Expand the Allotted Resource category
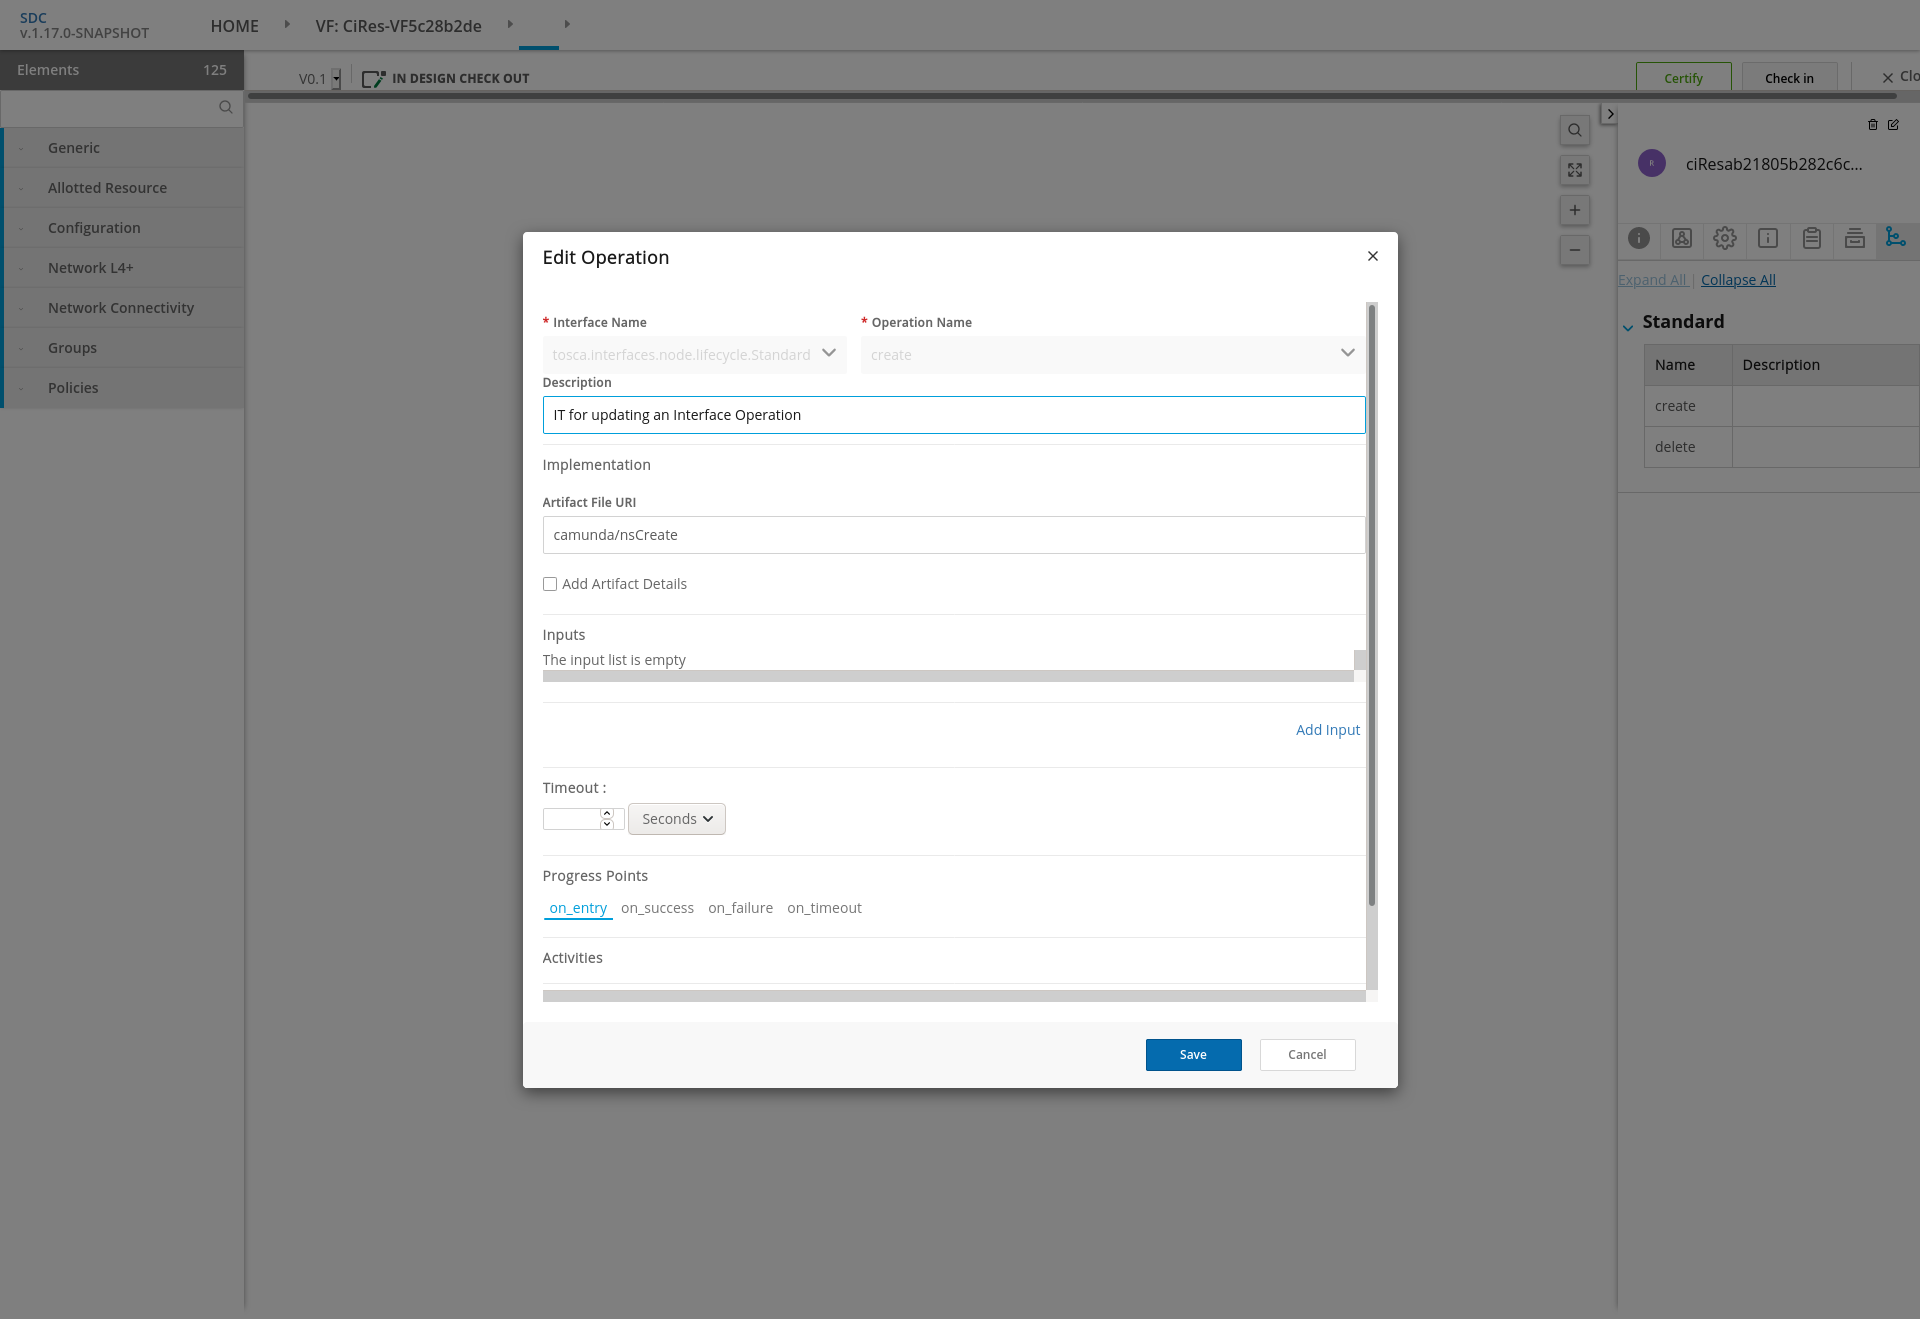 pos(122,188)
